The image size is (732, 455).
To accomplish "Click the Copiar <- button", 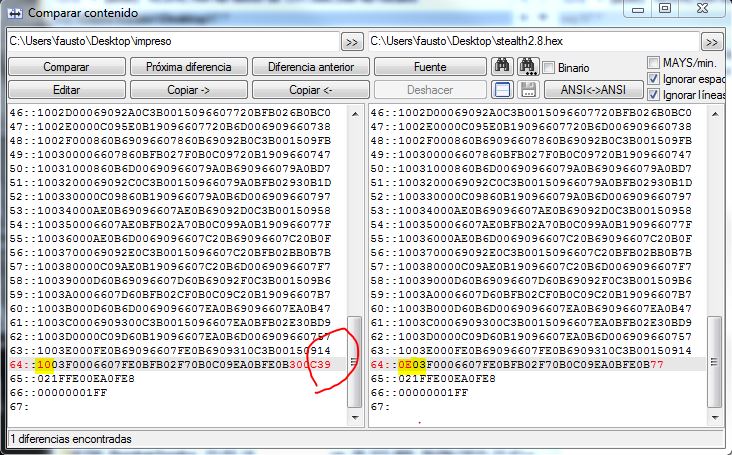I will pyautogui.click(x=310, y=90).
